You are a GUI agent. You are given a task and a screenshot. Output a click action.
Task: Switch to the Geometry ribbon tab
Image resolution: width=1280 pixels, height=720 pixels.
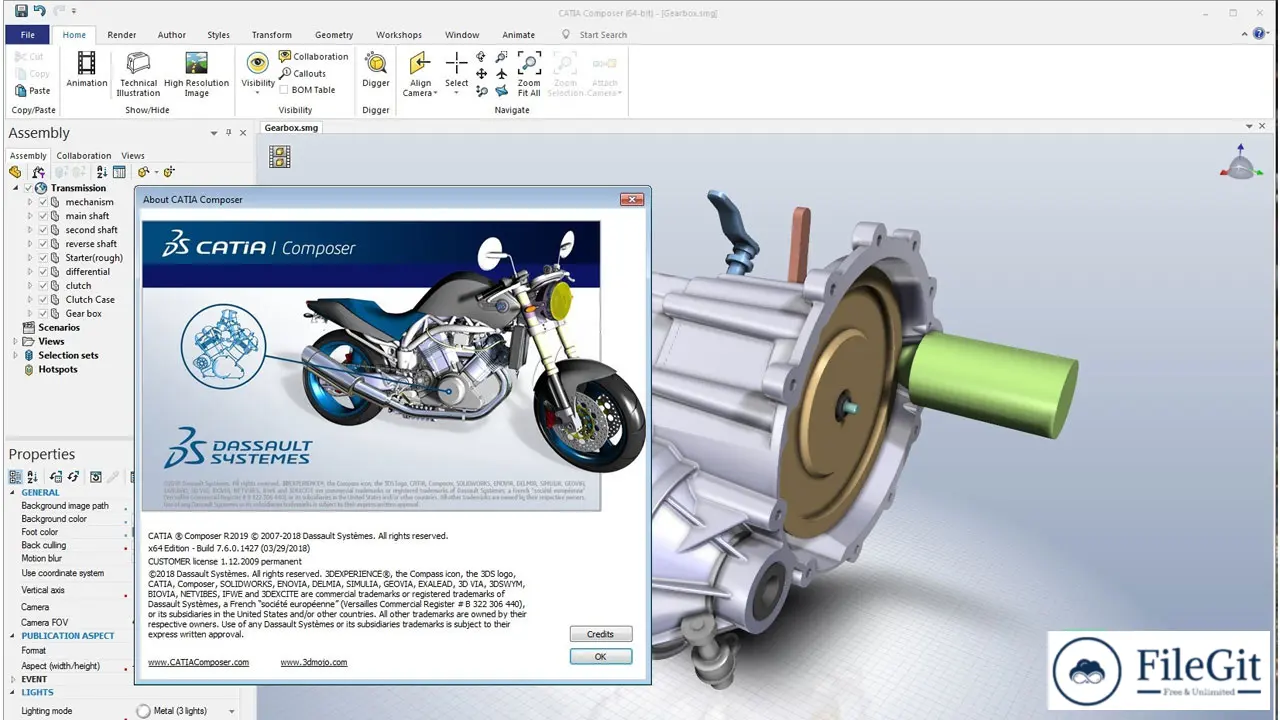(334, 34)
